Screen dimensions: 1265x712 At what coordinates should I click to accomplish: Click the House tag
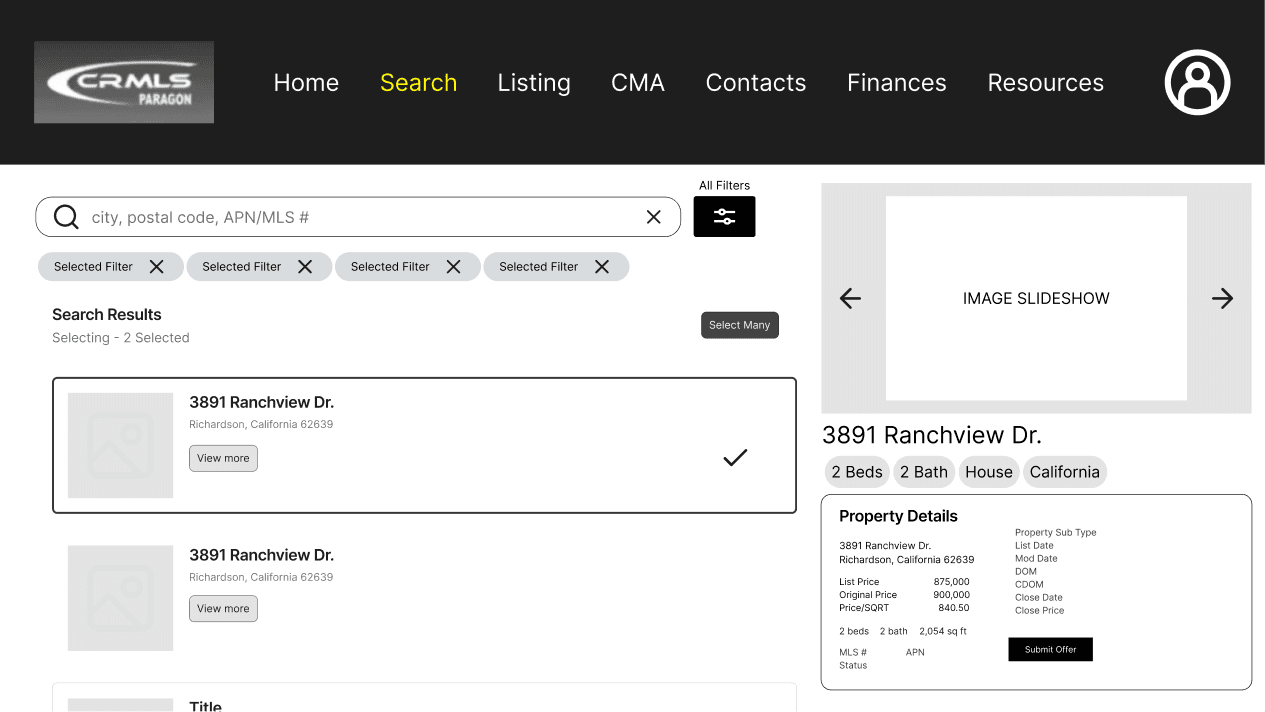coord(989,472)
